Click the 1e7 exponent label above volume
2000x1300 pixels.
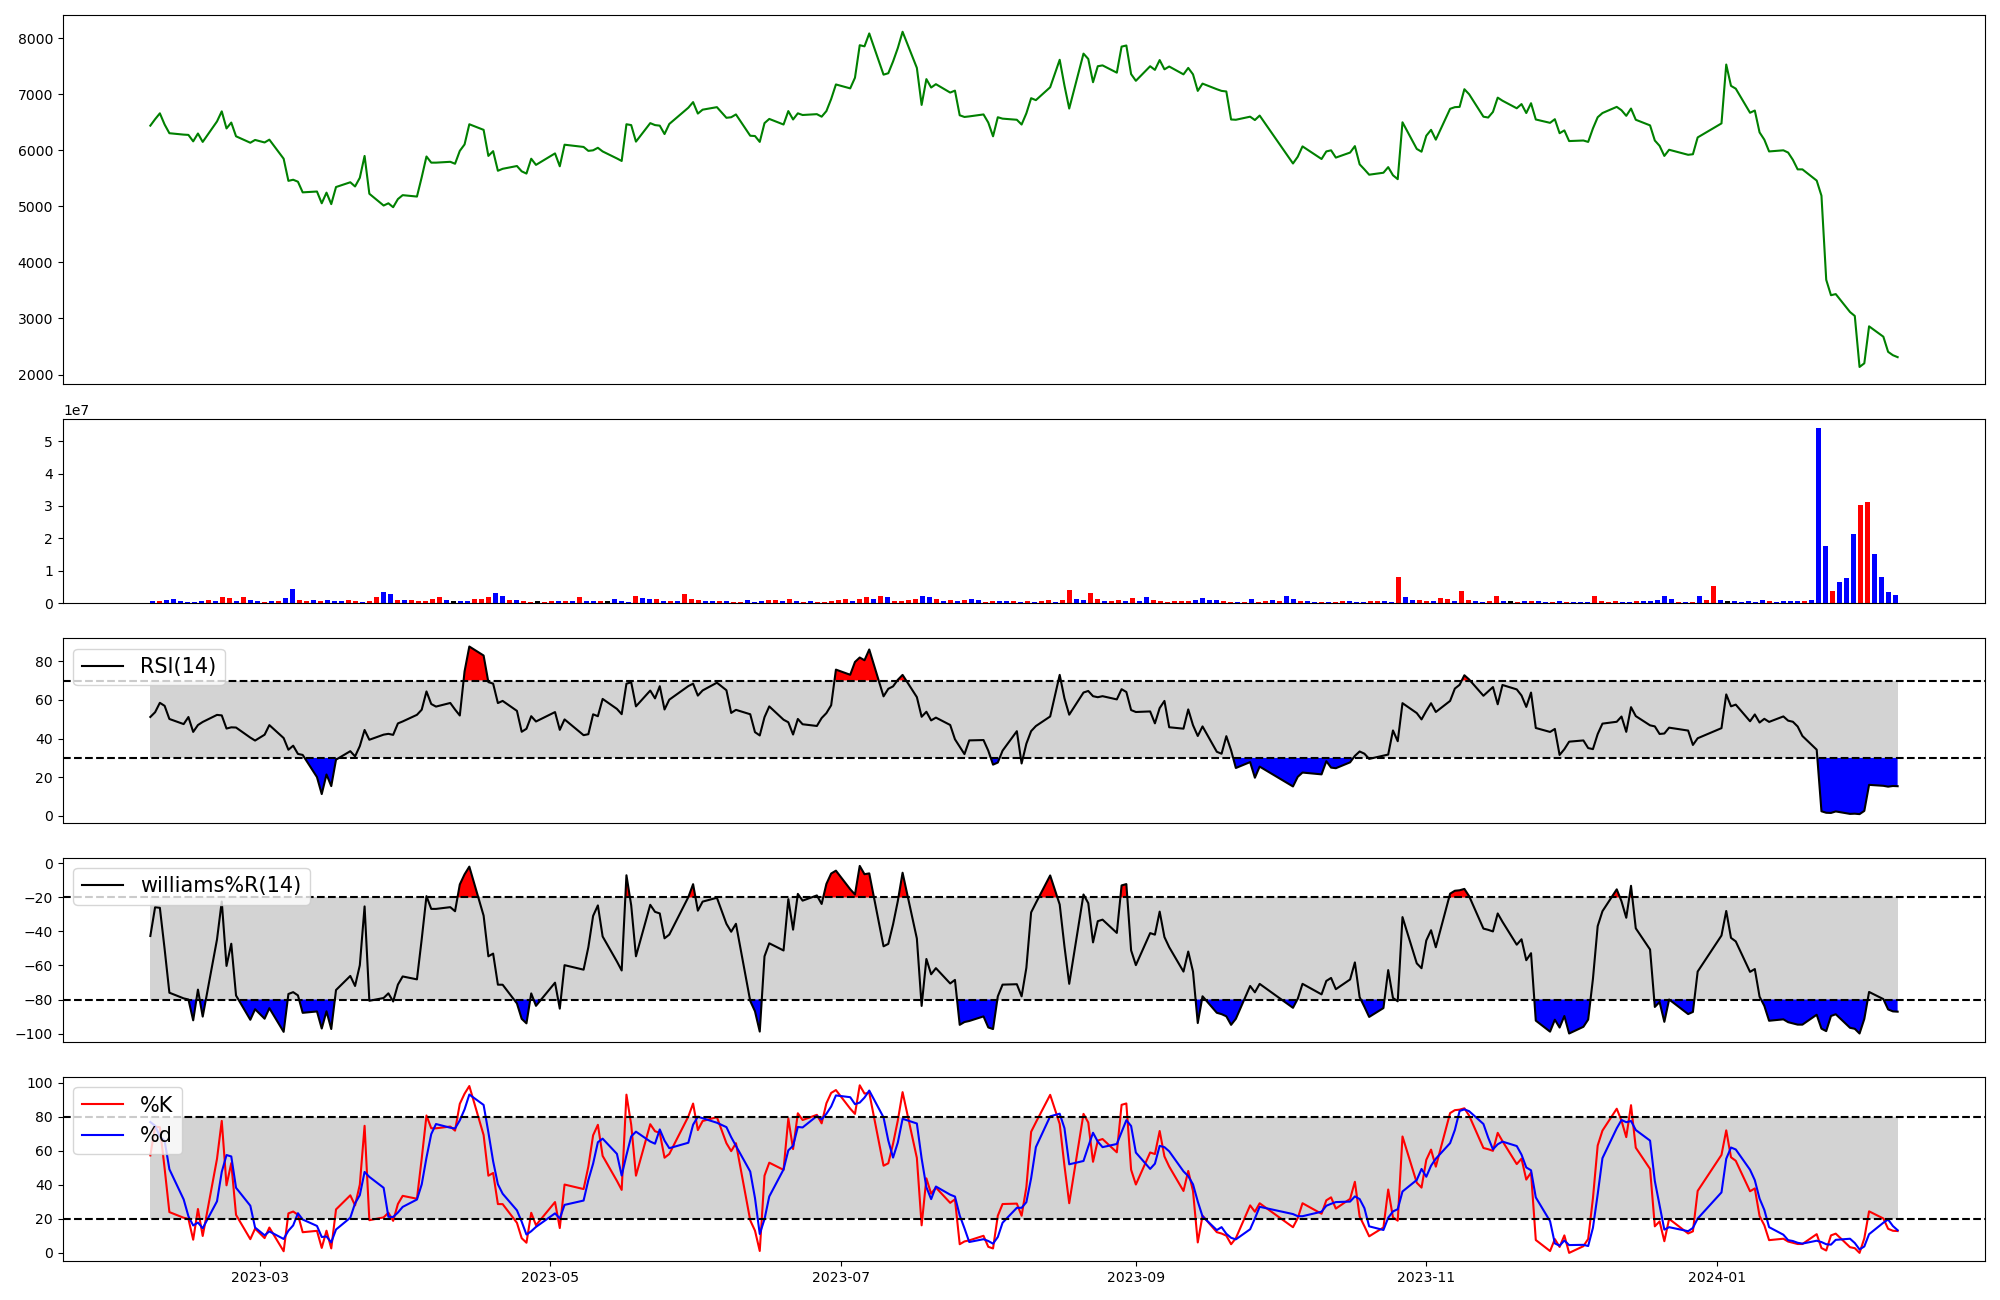(76, 410)
